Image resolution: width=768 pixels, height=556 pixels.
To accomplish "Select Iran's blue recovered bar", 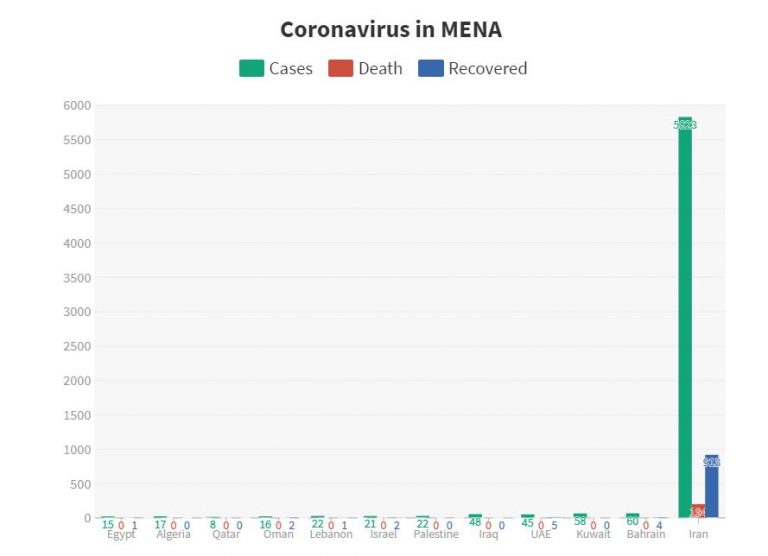I will pos(712,486).
